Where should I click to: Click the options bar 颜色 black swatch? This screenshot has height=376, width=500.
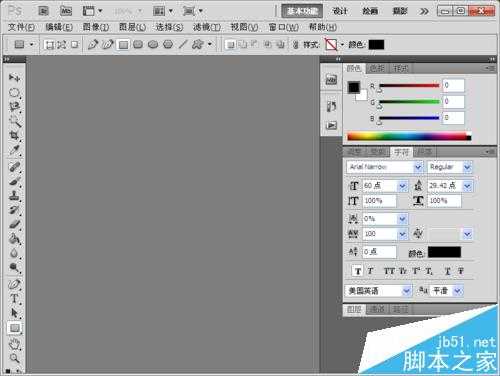pyautogui.click(x=376, y=45)
